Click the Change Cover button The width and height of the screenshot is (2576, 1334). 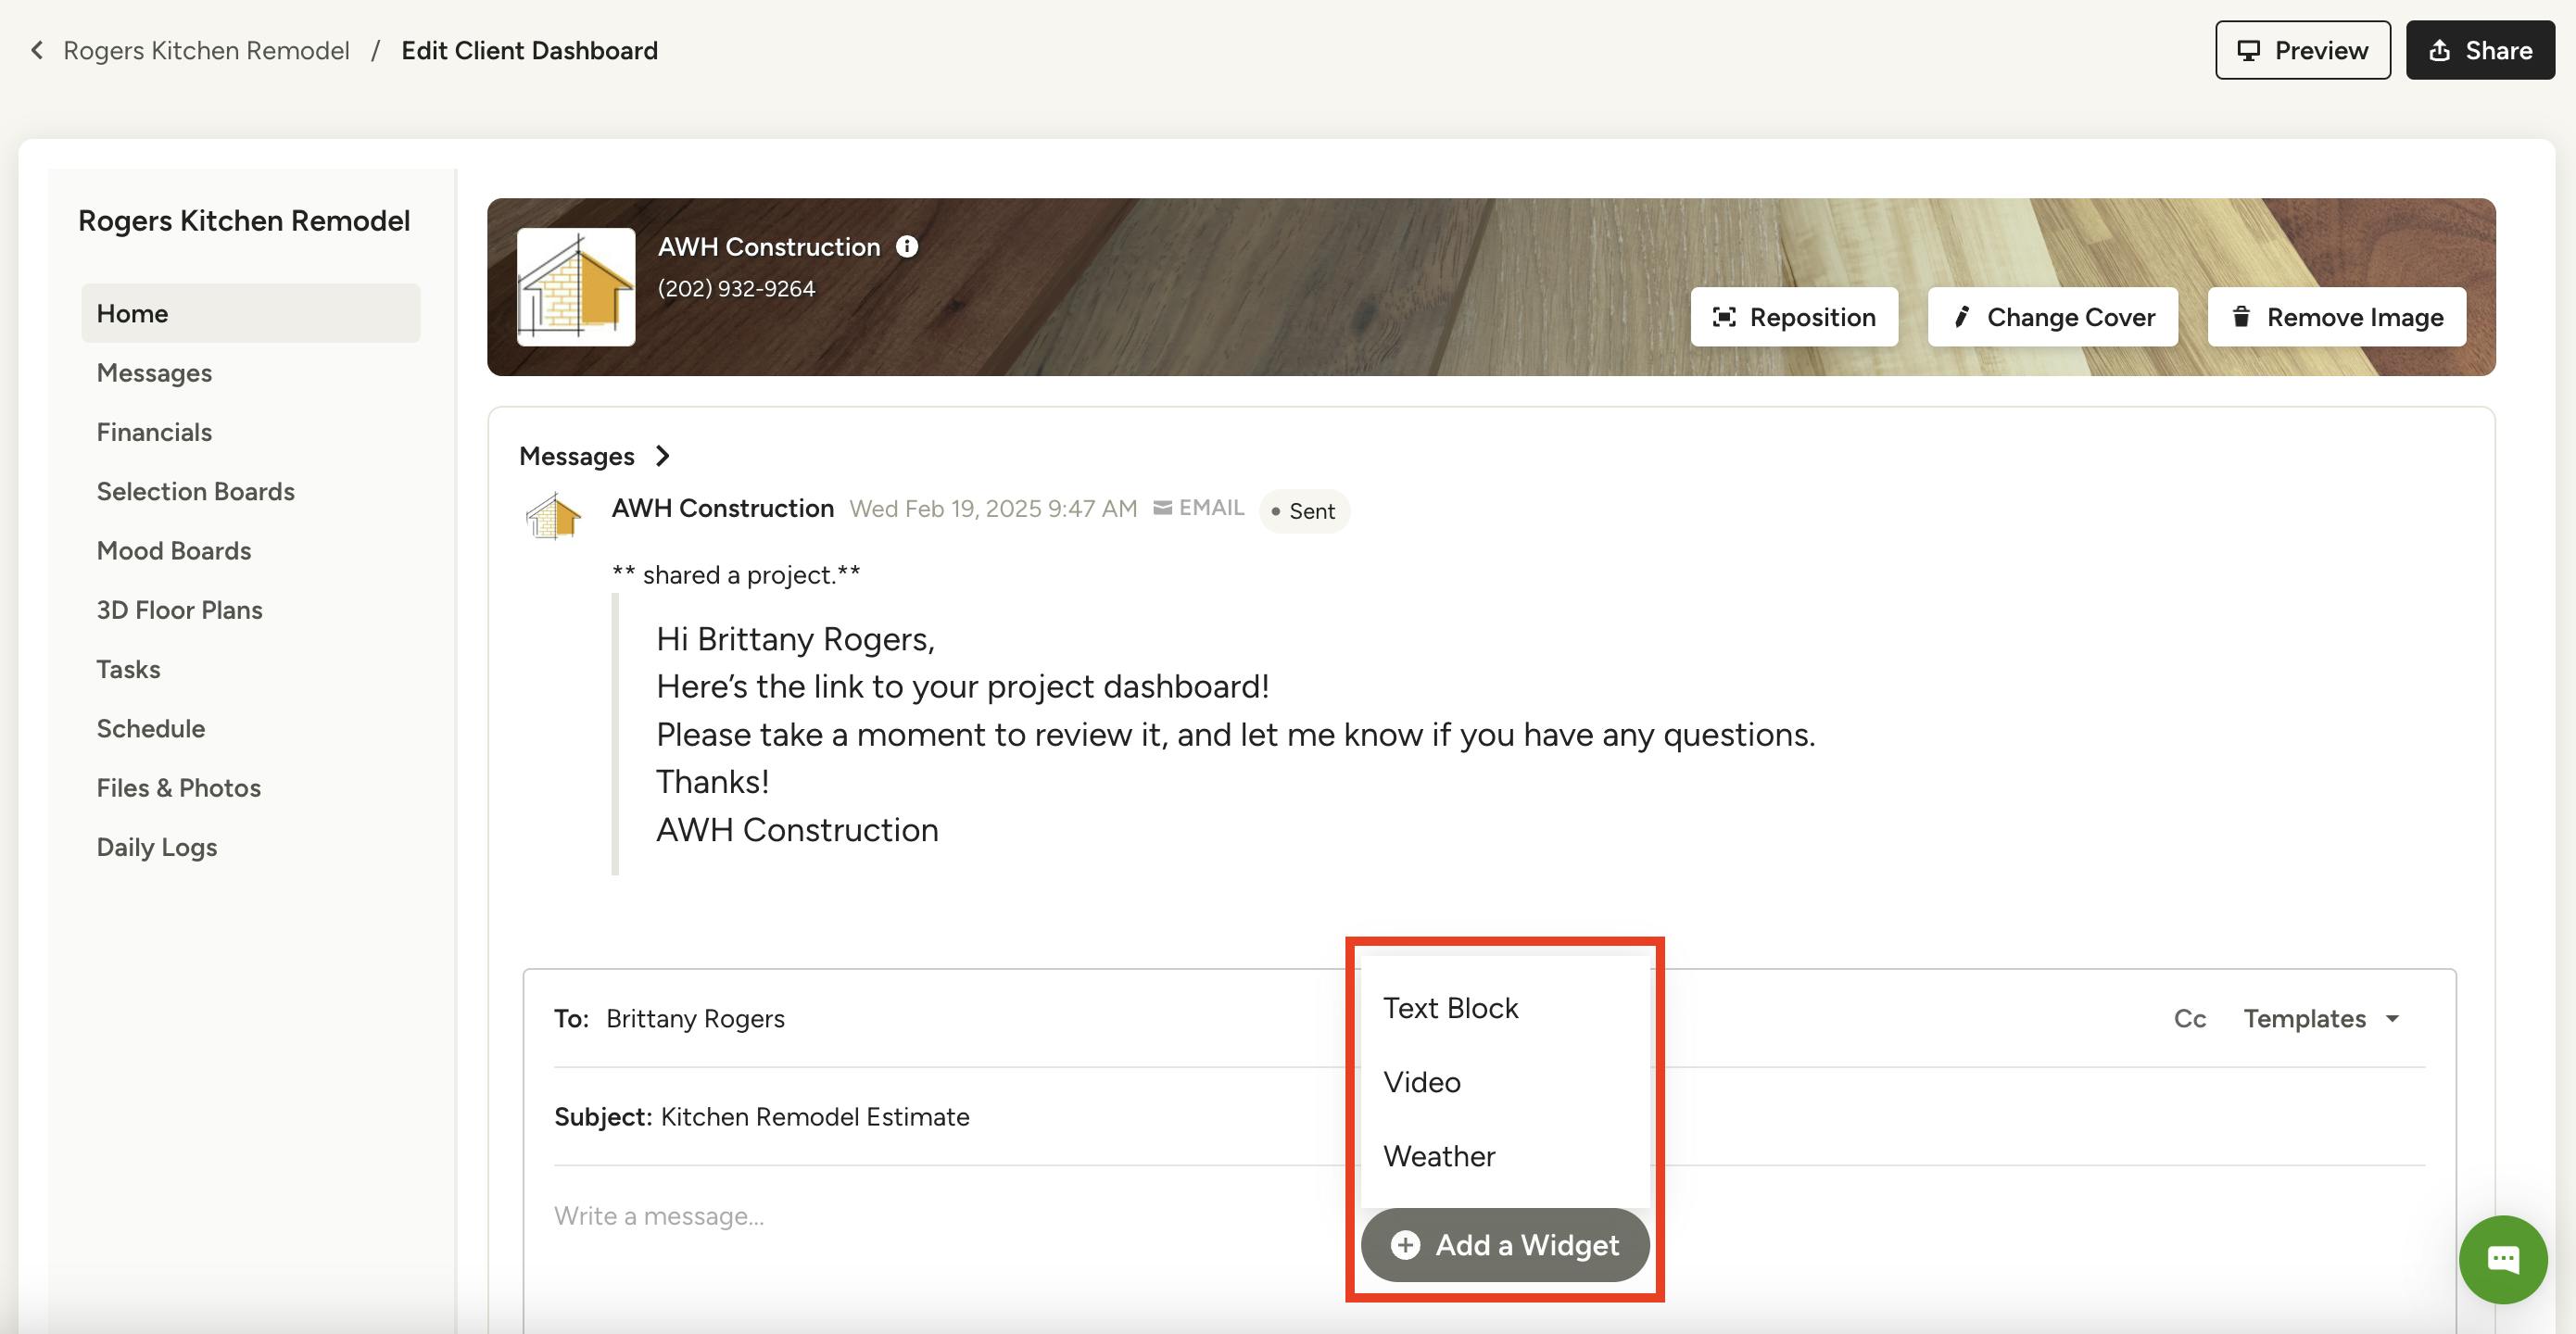click(2052, 317)
